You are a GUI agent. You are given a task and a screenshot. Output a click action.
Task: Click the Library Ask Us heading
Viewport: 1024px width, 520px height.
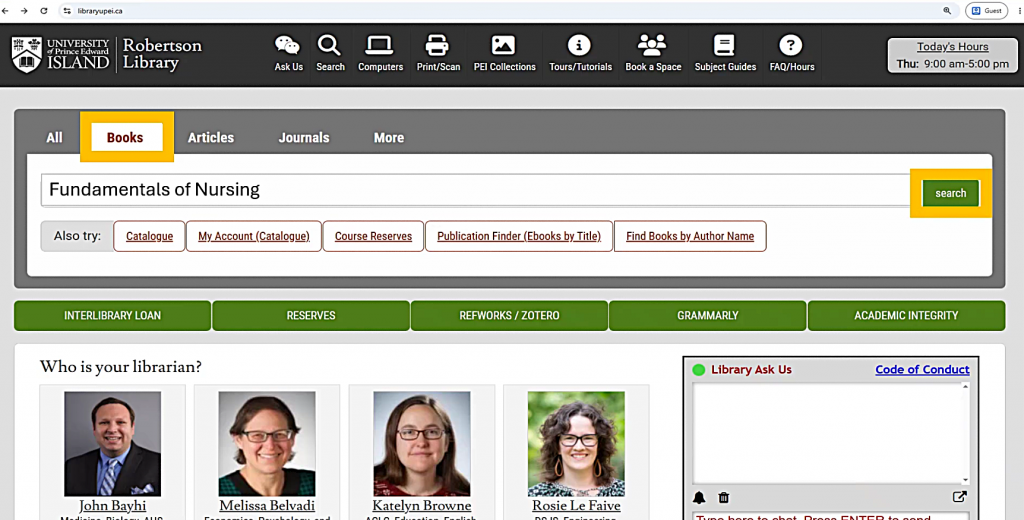click(x=751, y=370)
